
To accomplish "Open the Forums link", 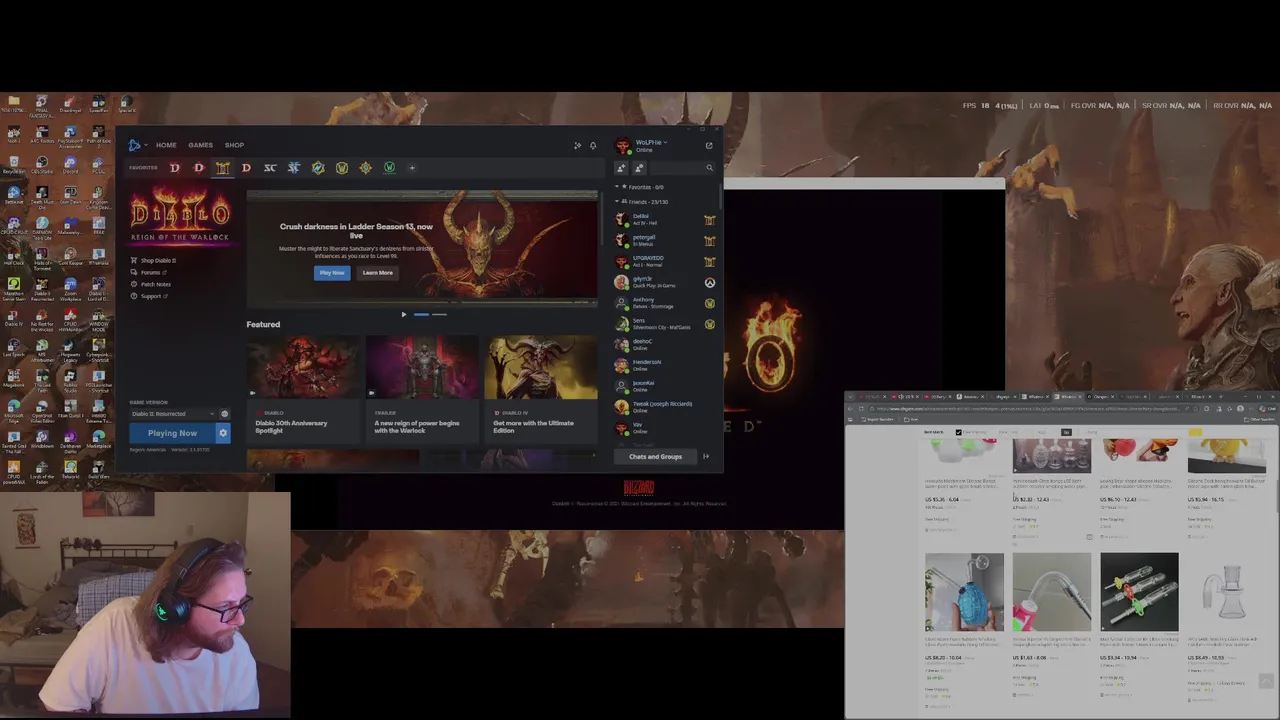I will pyautogui.click(x=150, y=272).
